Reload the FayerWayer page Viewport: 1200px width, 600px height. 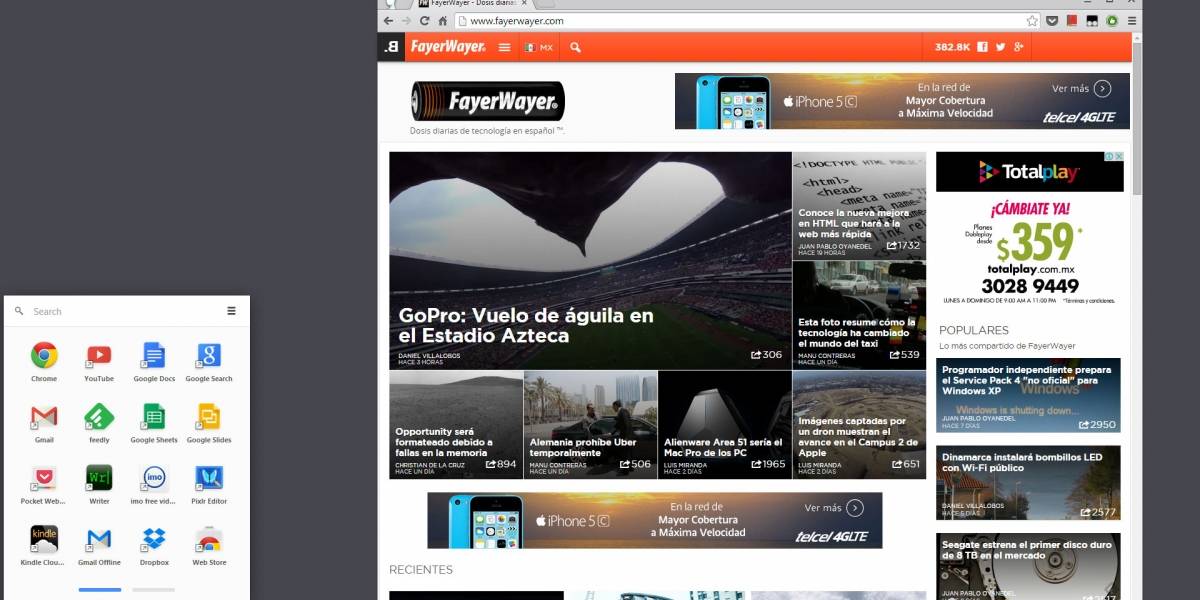pyautogui.click(x=424, y=20)
